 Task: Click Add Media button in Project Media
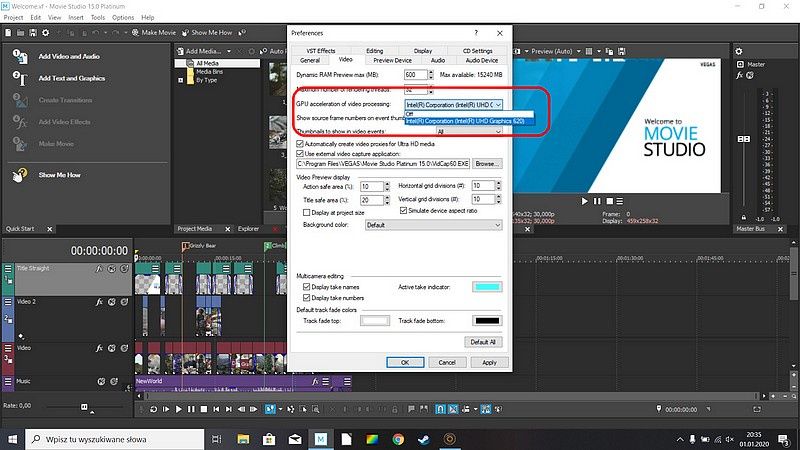(x=199, y=51)
